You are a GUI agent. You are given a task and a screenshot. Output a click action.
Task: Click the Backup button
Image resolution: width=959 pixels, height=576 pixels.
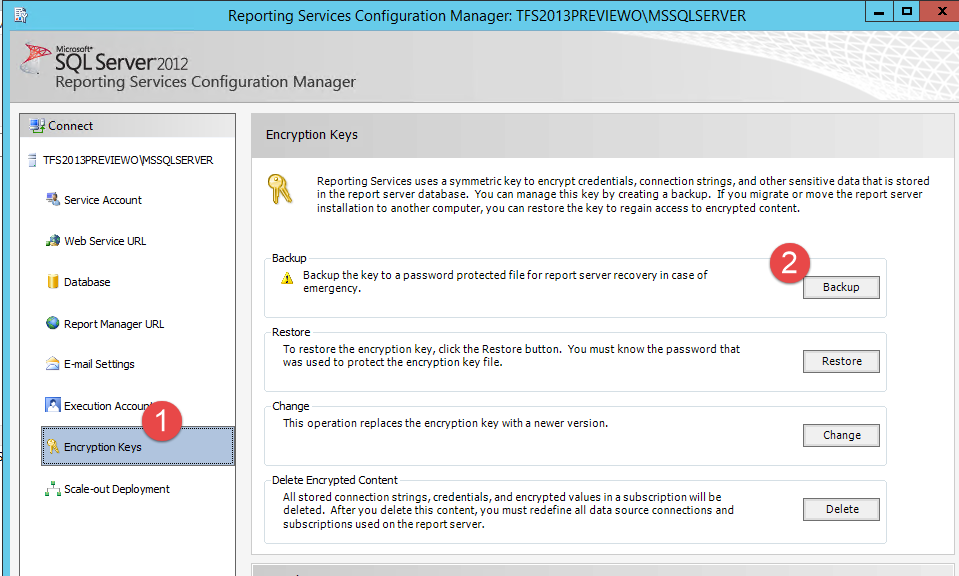click(x=841, y=287)
